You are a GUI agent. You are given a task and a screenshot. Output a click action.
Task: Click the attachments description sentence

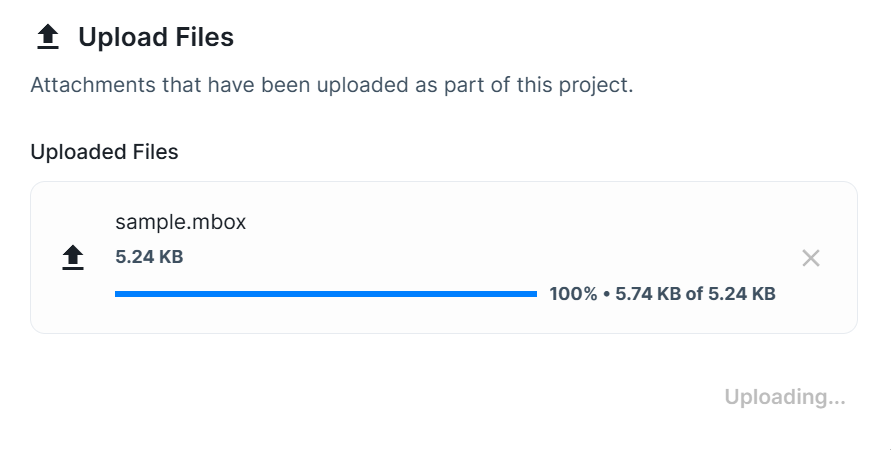pos(332,85)
